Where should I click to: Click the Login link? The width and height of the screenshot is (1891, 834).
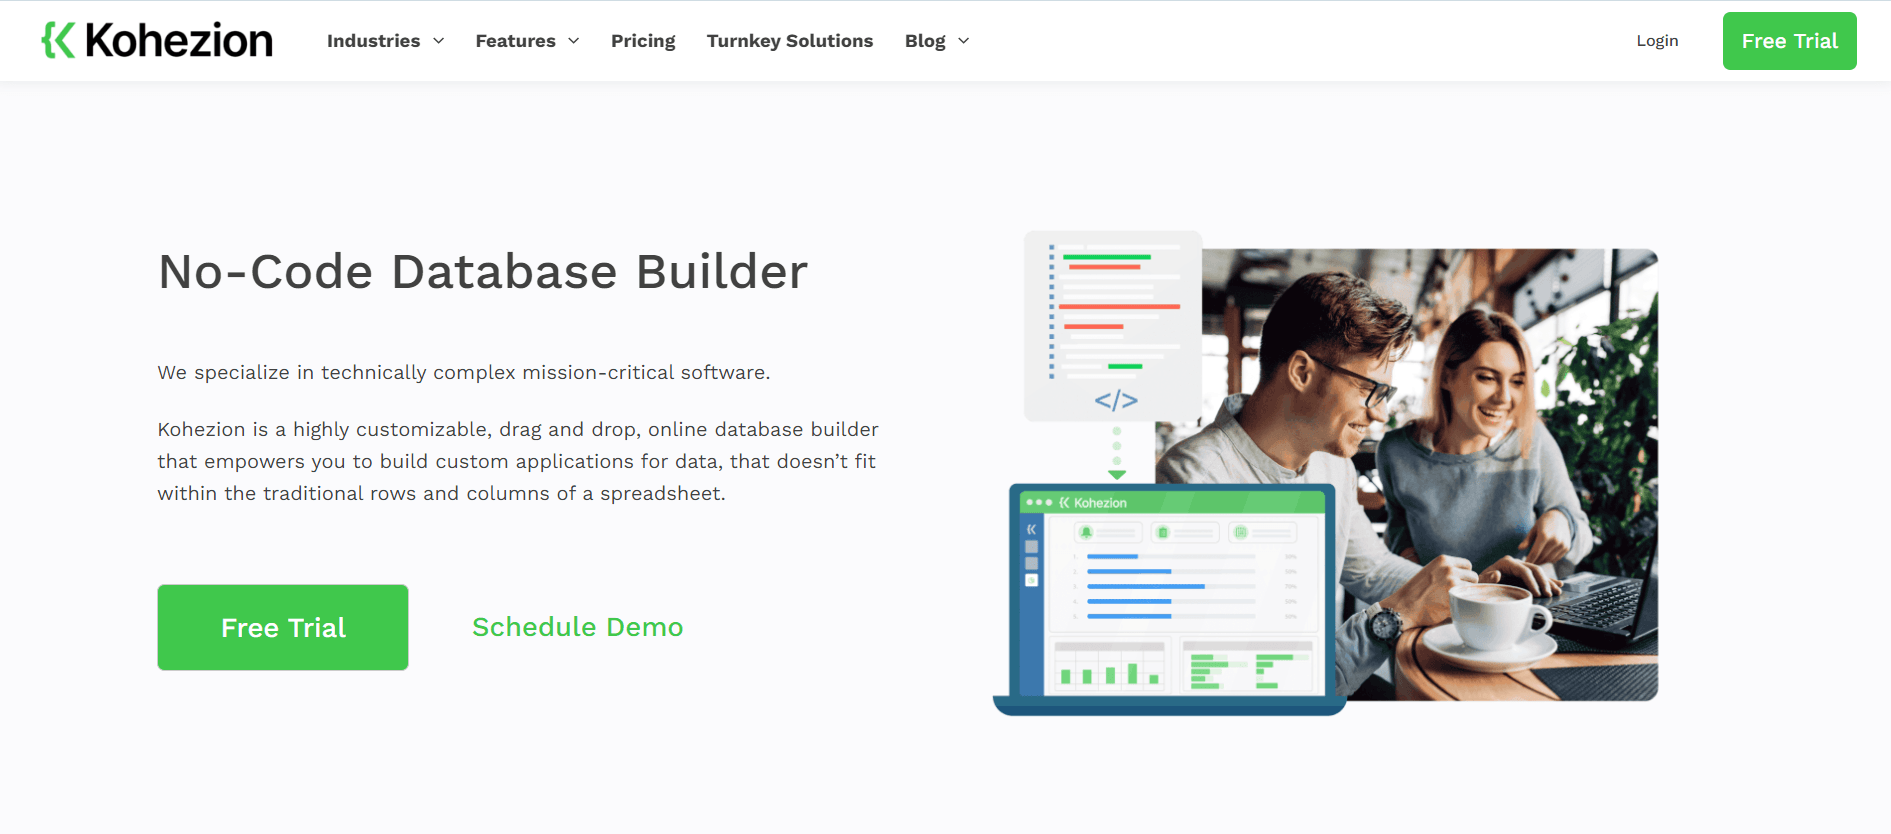[1657, 41]
